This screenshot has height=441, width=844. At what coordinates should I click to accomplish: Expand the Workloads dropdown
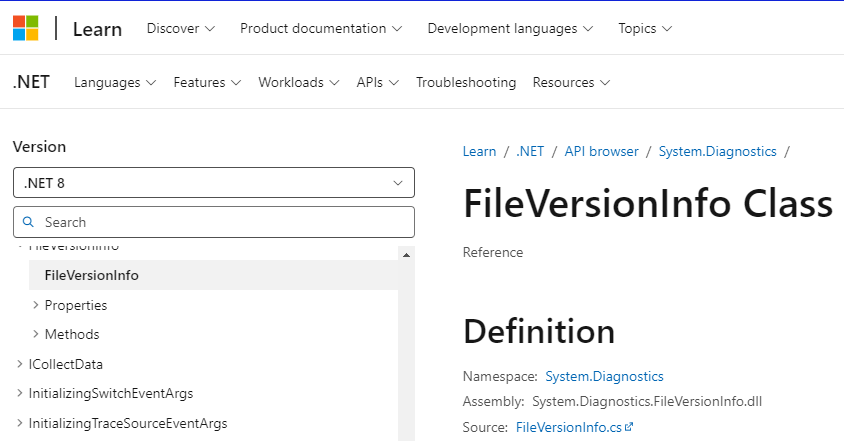click(299, 82)
